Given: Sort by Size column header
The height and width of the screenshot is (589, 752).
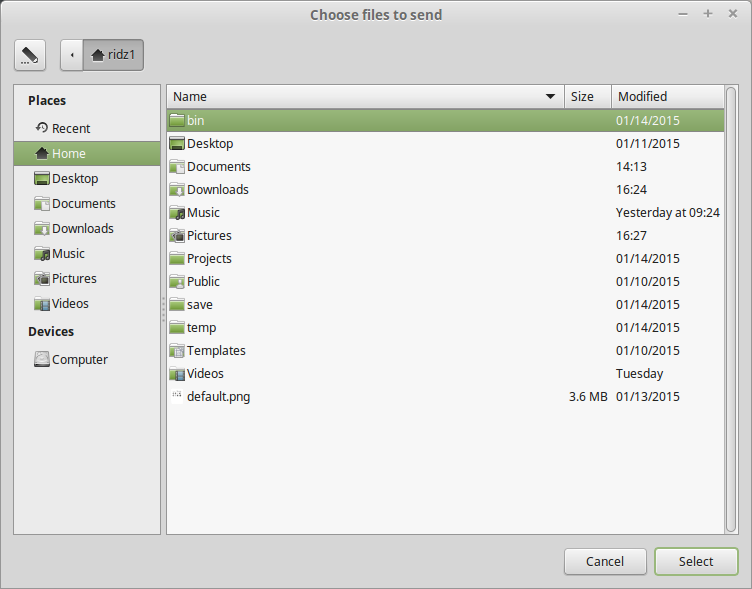Looking at the screenshot, I should click(588, 96).
